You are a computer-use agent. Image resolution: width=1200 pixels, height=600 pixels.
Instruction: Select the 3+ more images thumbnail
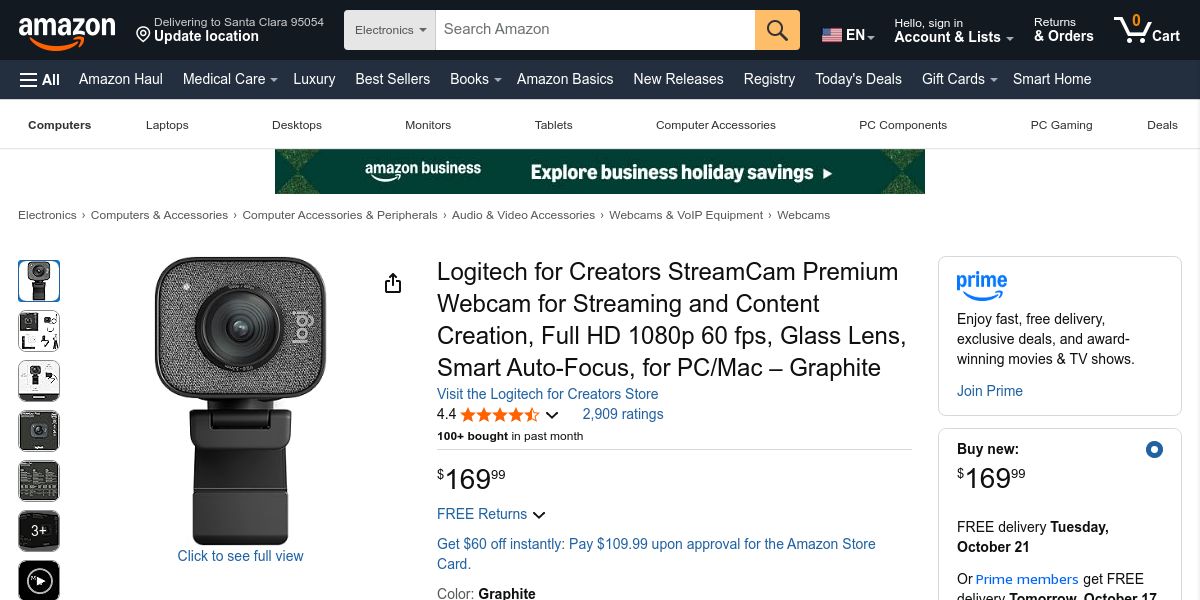[x=39, y=531]
